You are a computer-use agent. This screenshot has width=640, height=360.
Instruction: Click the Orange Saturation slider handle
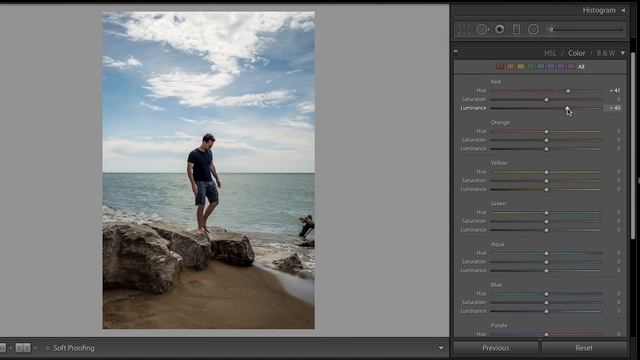[x=547, y=140]
